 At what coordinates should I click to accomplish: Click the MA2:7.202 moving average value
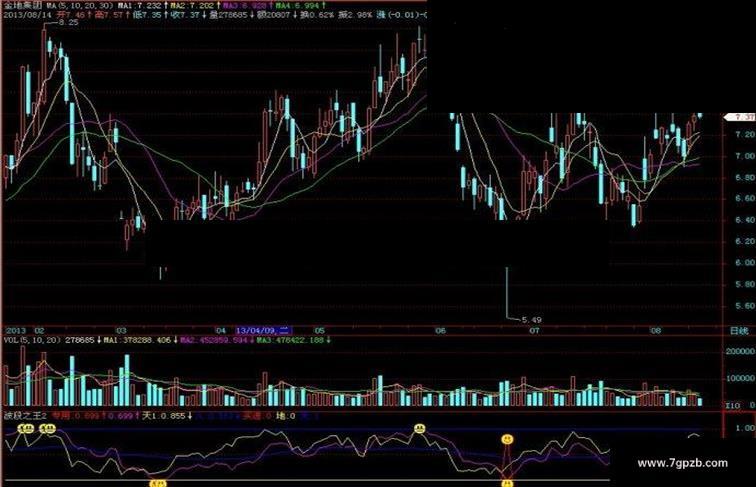191,5
